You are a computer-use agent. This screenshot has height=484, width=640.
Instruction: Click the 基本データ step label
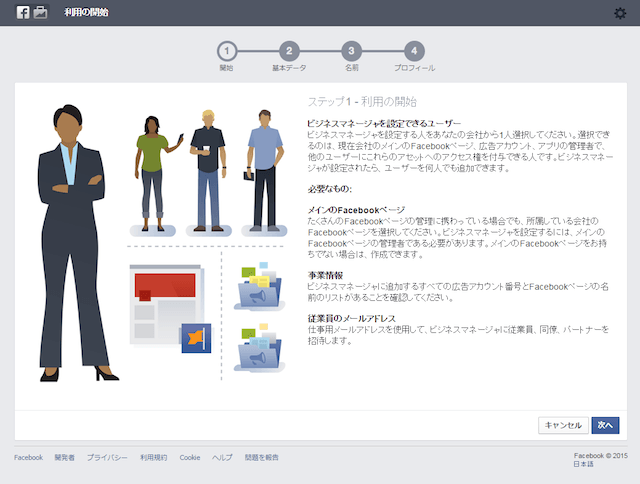(x=289, y=68)
